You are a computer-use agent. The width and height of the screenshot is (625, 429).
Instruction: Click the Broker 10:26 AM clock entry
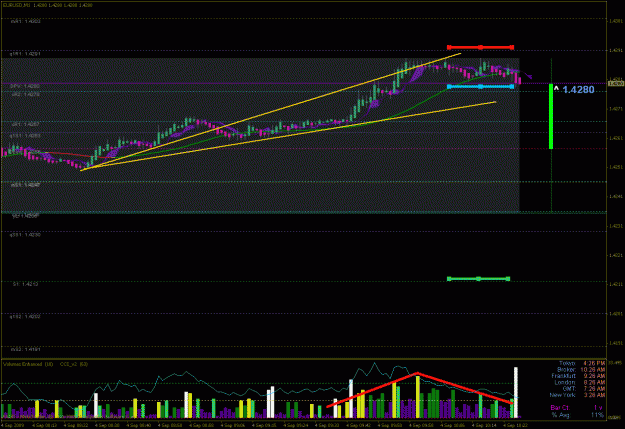[x=581, y=370]
